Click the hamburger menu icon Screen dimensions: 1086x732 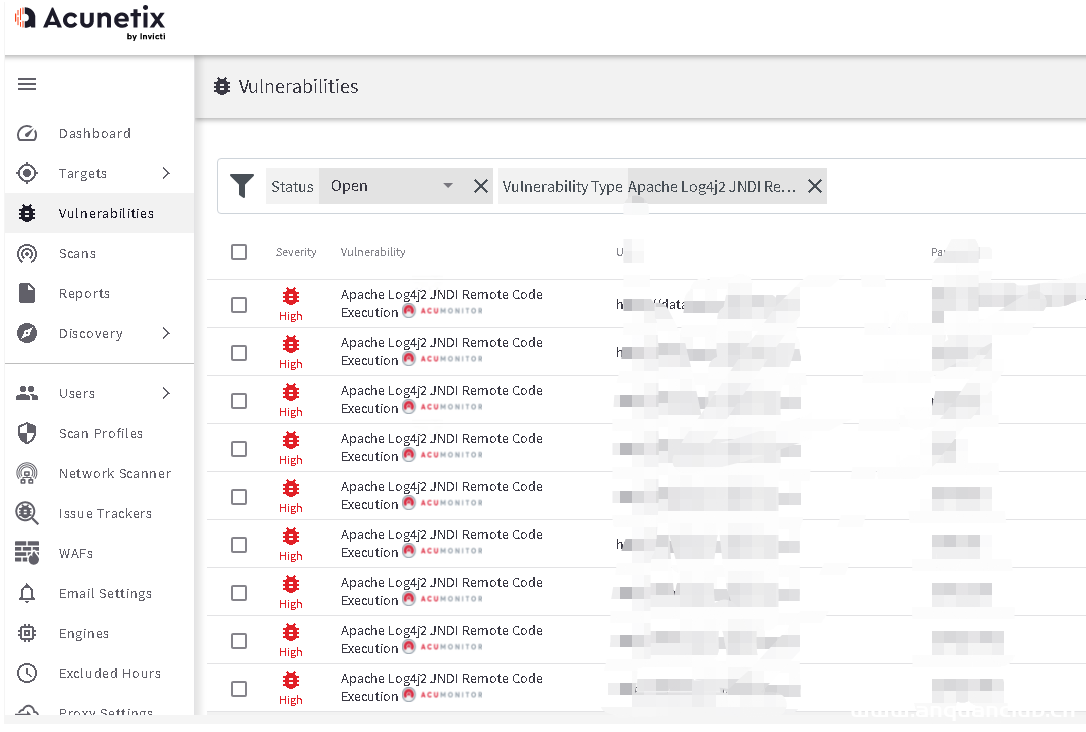click(27, 84)
